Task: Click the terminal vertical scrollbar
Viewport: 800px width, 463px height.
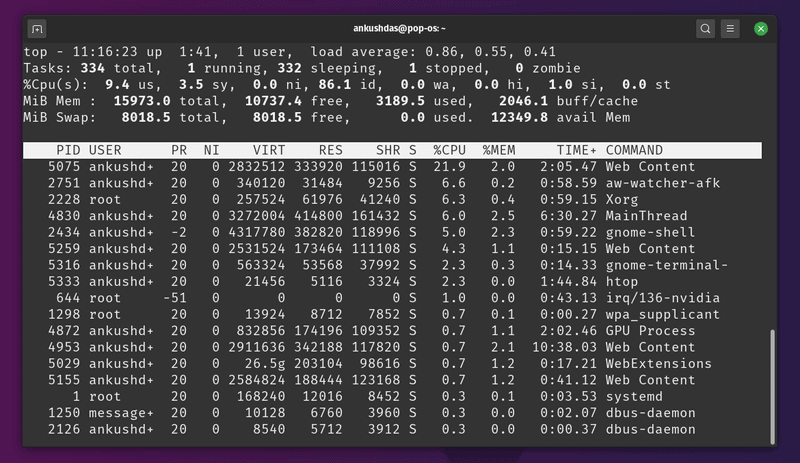Action: tap(771, 385)
